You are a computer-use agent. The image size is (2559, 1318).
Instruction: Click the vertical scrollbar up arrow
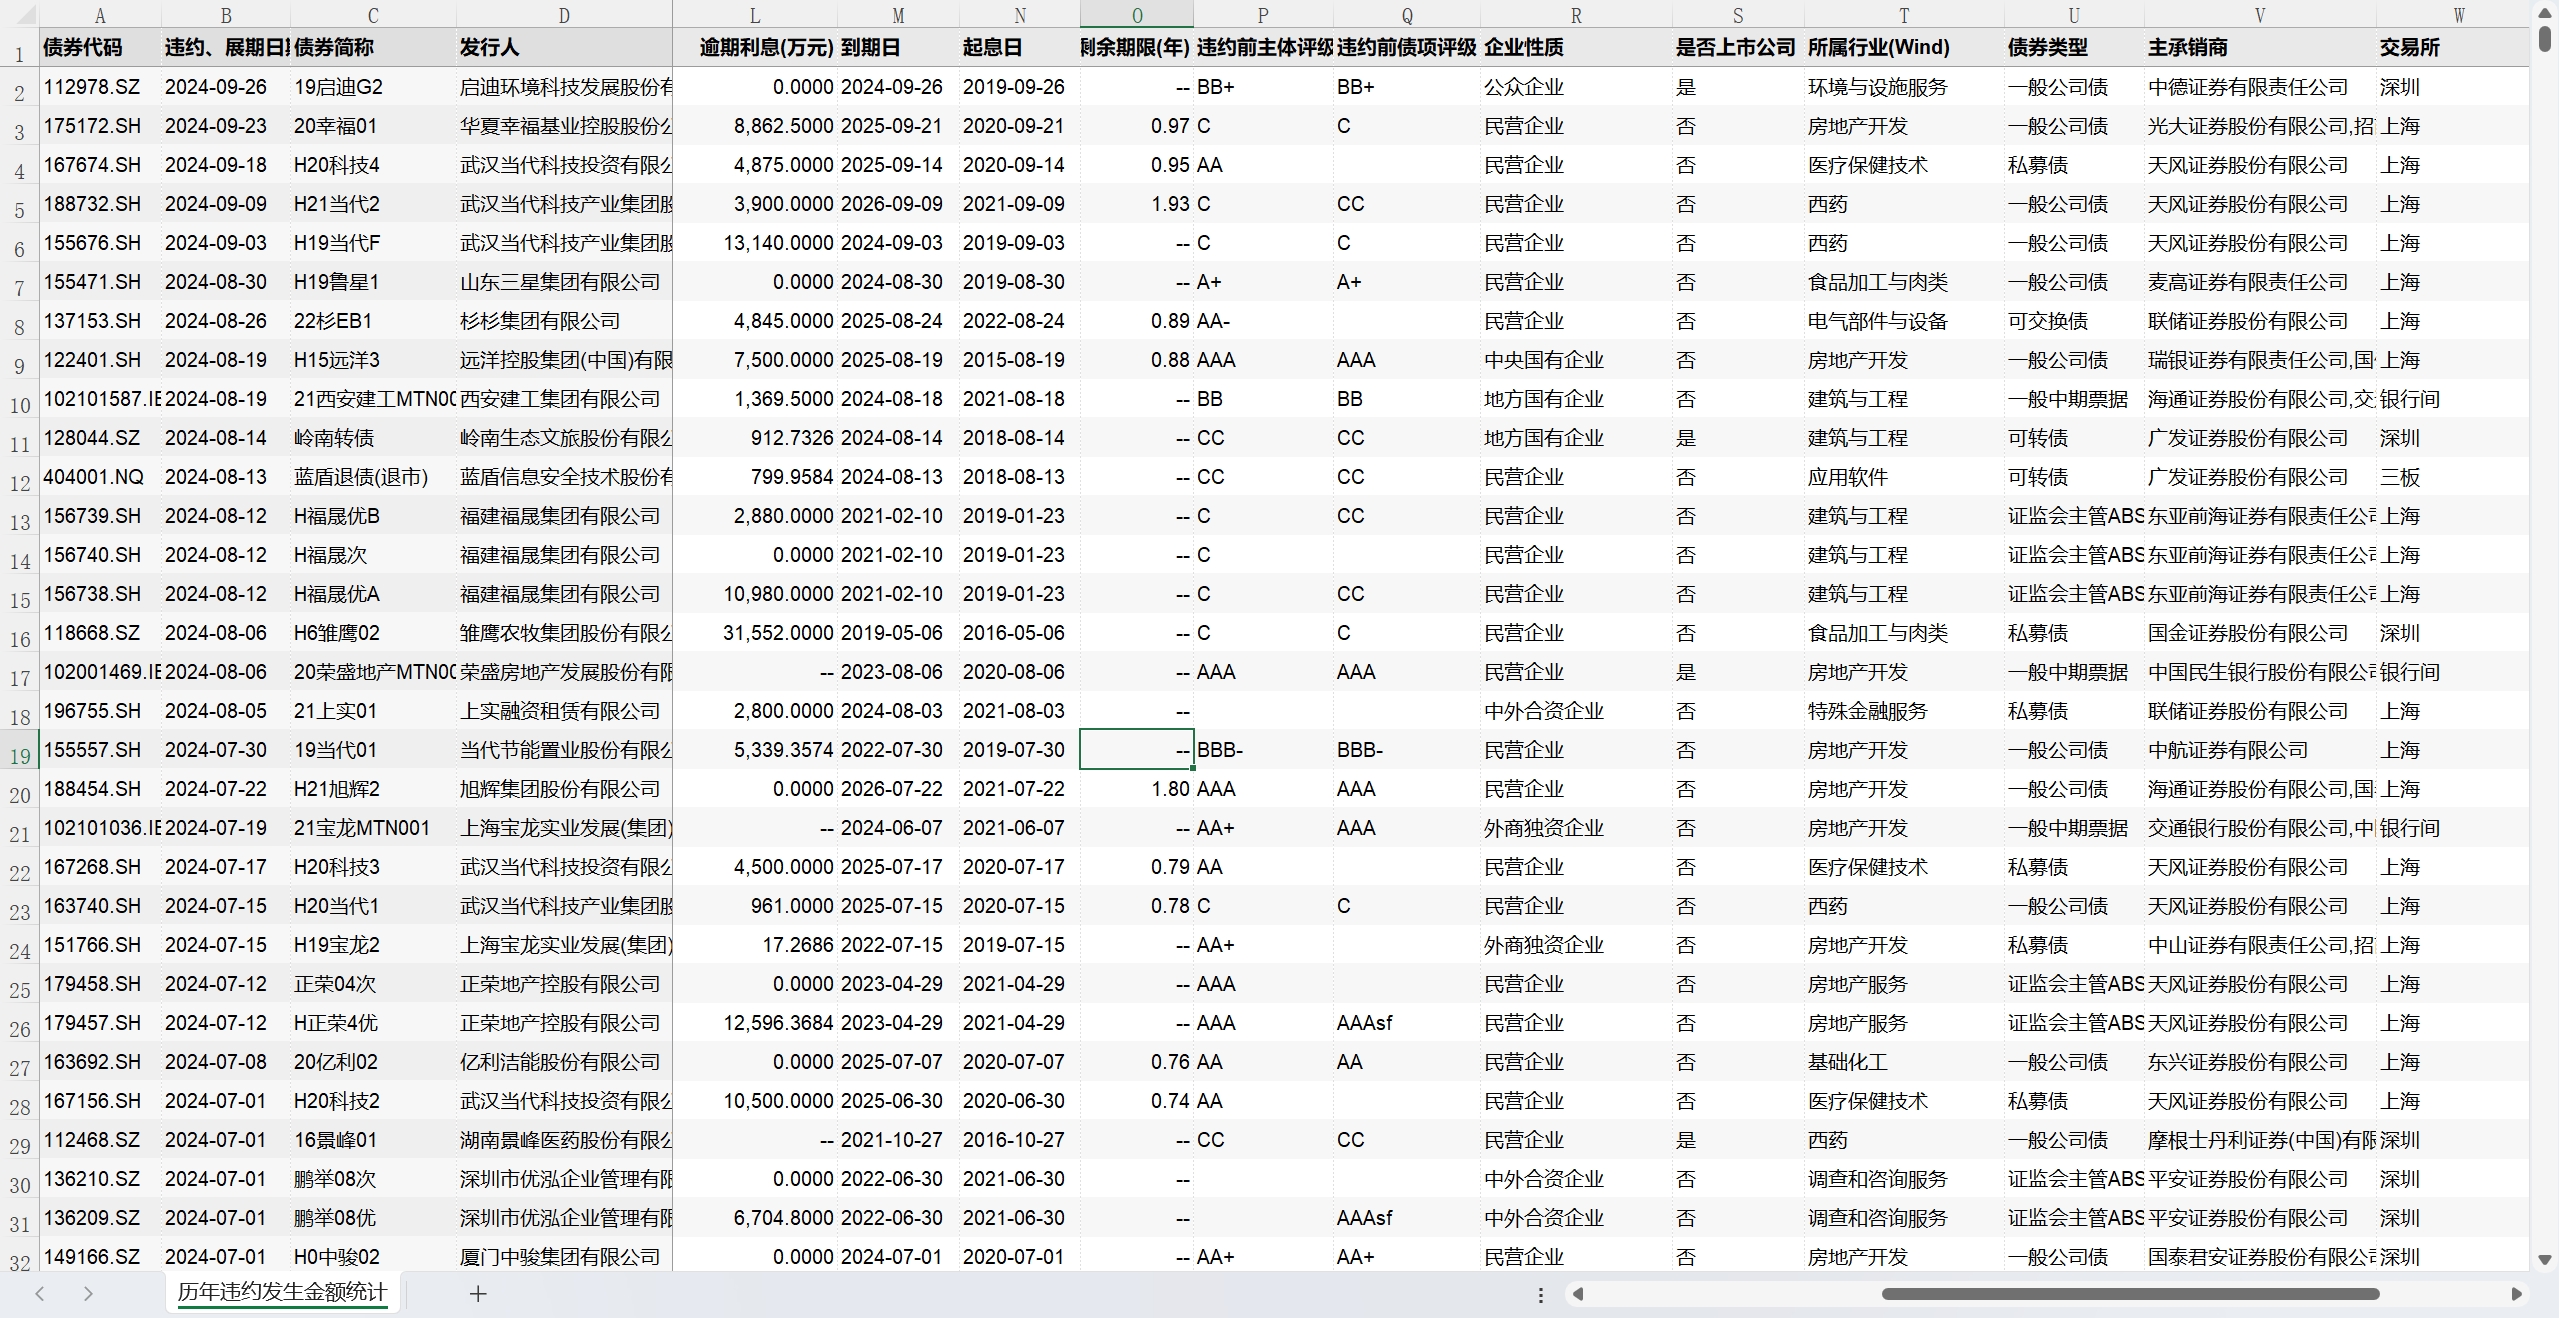[x=2545, y=11]
